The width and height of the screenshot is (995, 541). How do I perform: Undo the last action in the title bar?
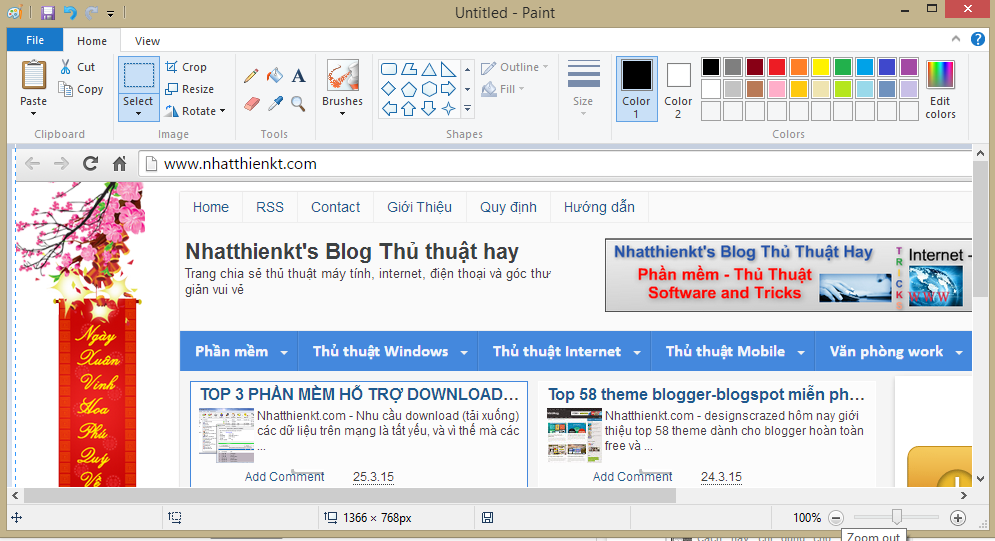pos(70,13)
